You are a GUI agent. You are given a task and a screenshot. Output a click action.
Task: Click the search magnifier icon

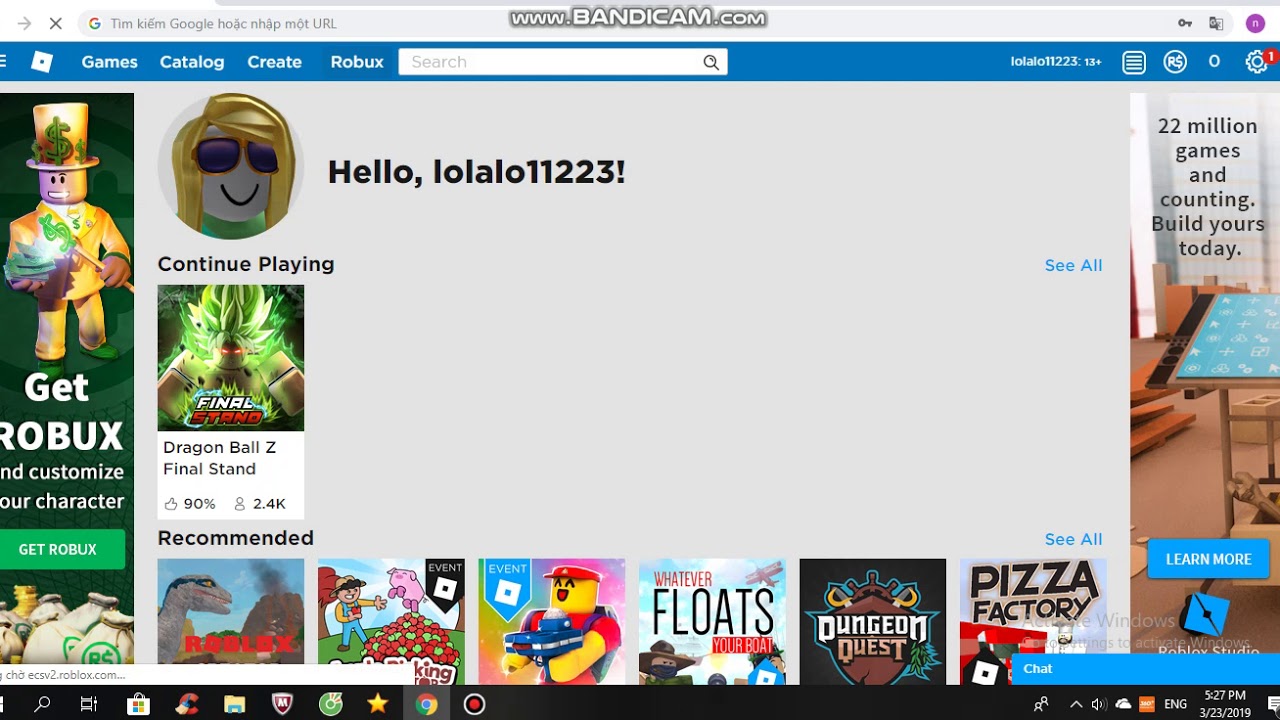pos(711,62)
